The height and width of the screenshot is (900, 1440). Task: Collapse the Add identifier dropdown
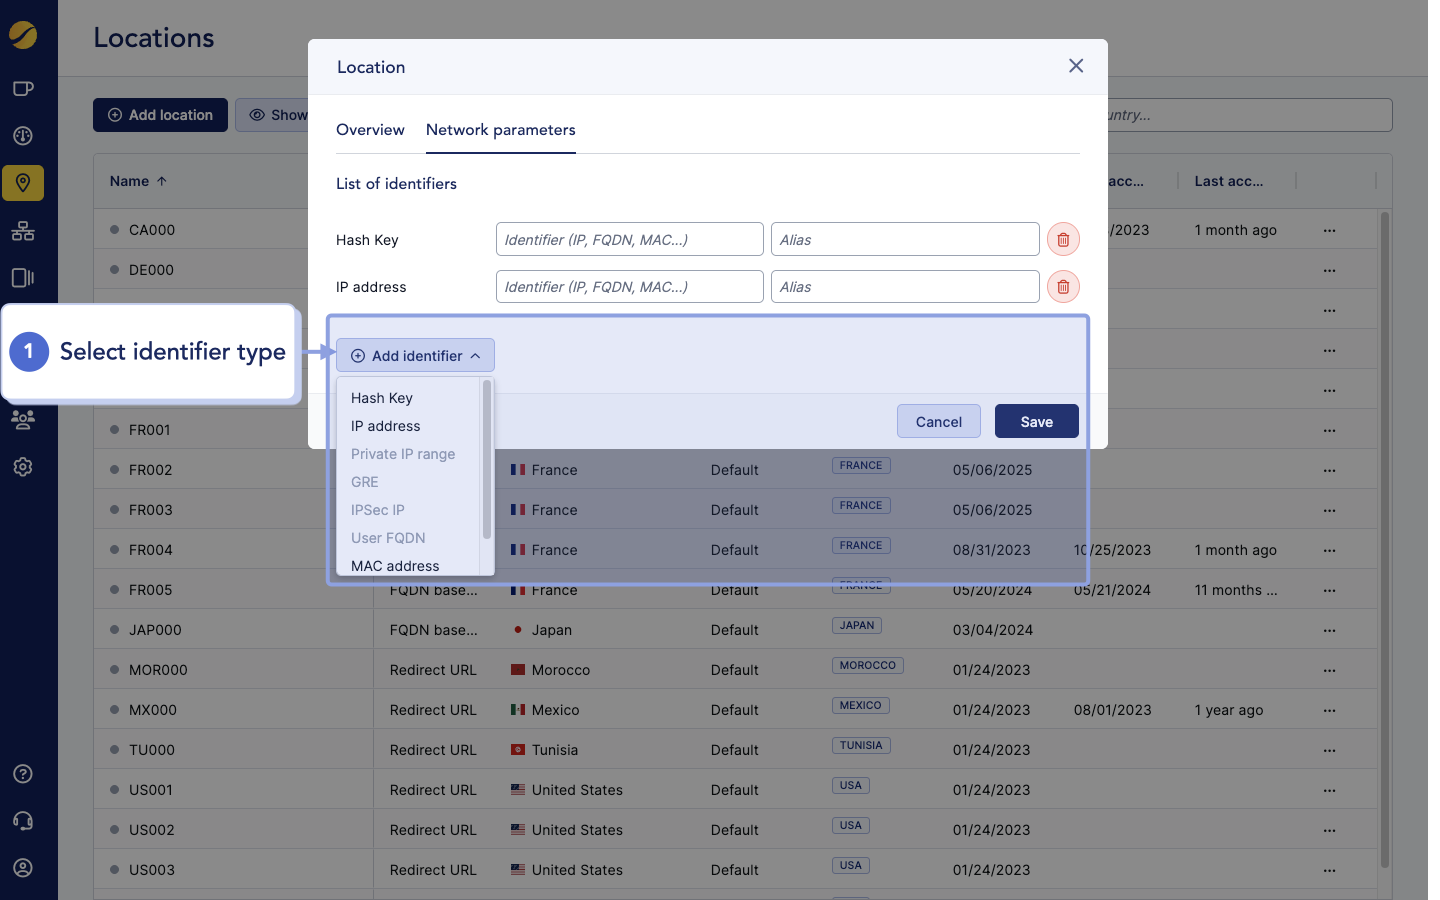click(415, 355)
